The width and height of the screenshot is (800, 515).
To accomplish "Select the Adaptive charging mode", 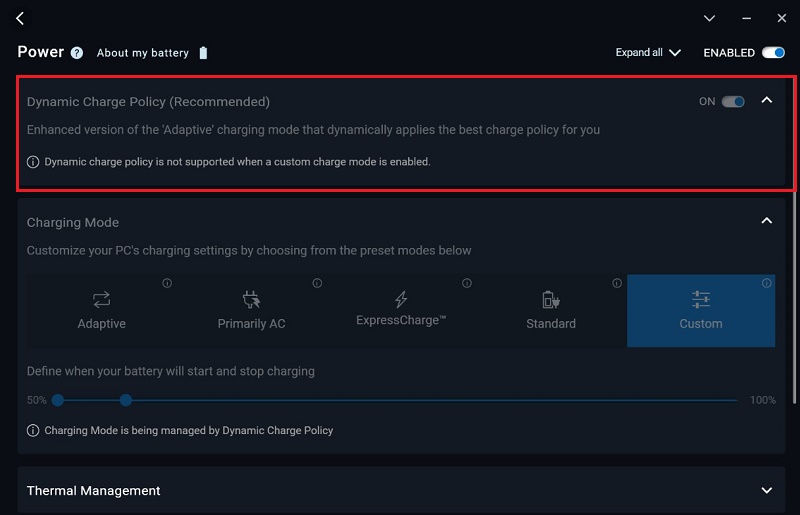I will point(101,310).
